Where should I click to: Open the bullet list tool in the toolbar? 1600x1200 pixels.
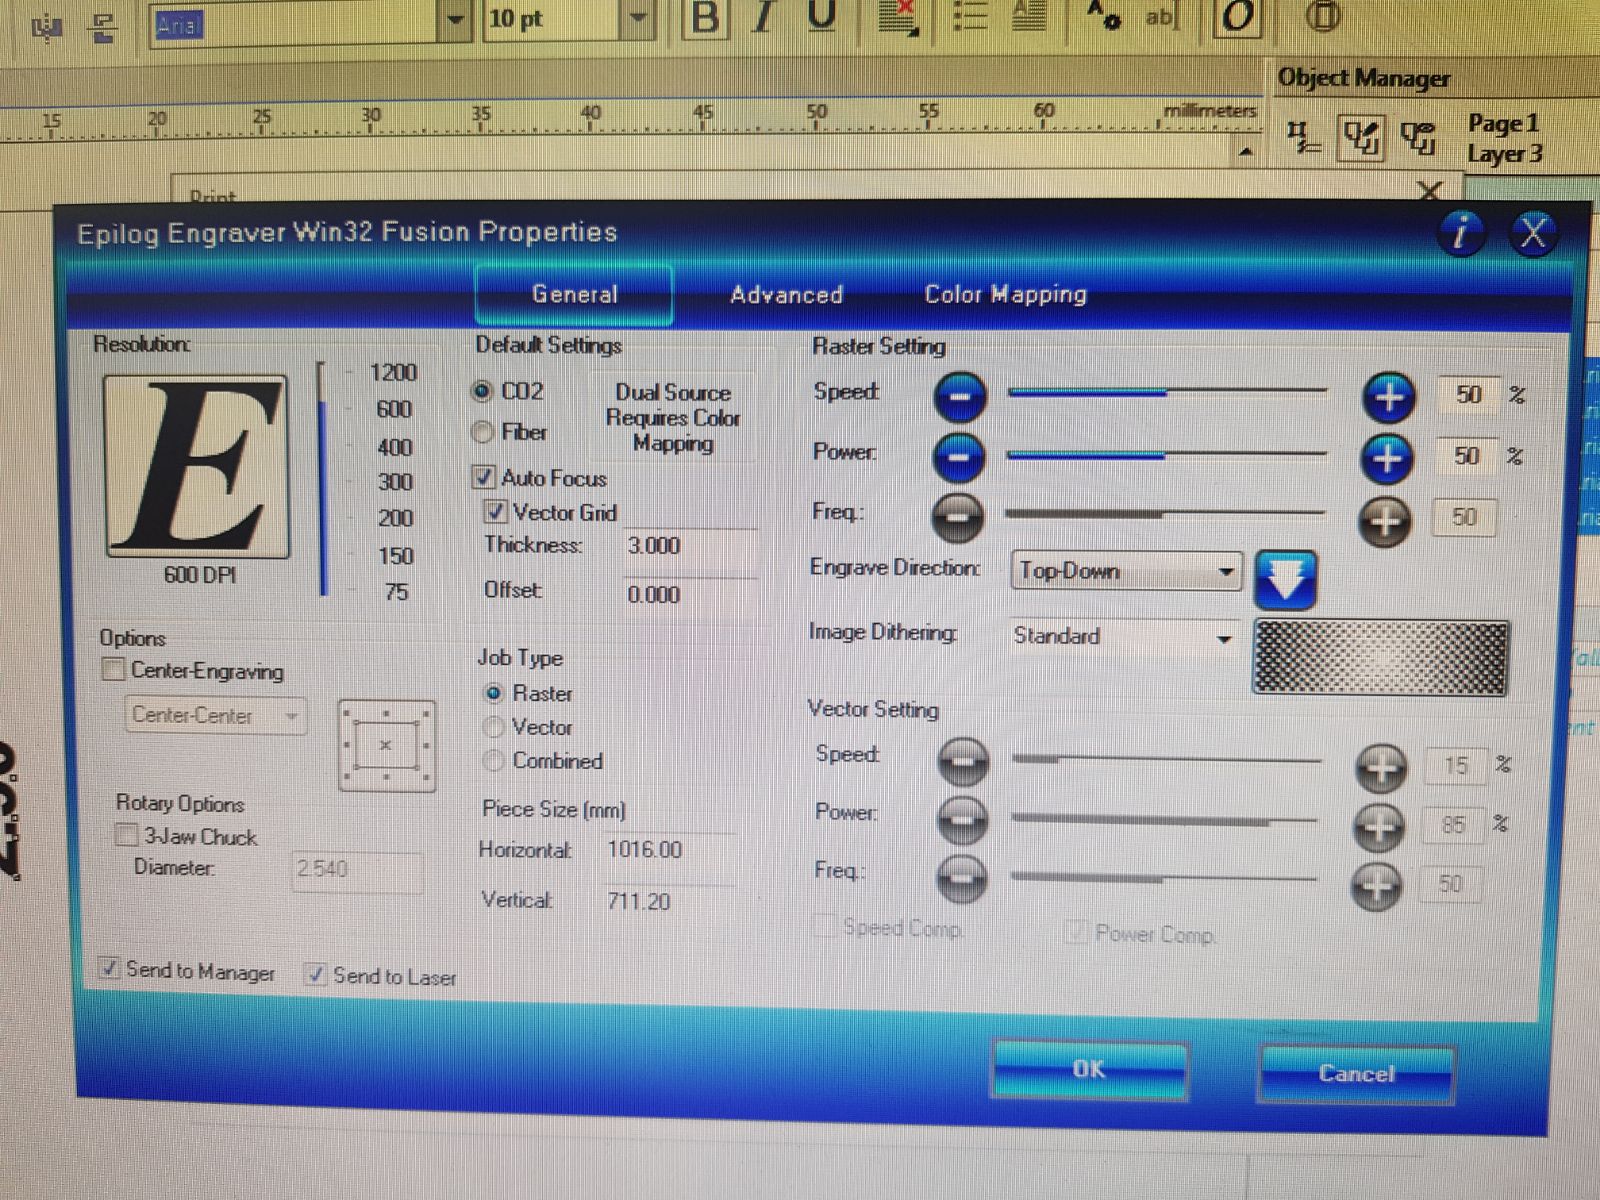coord(968,17)
